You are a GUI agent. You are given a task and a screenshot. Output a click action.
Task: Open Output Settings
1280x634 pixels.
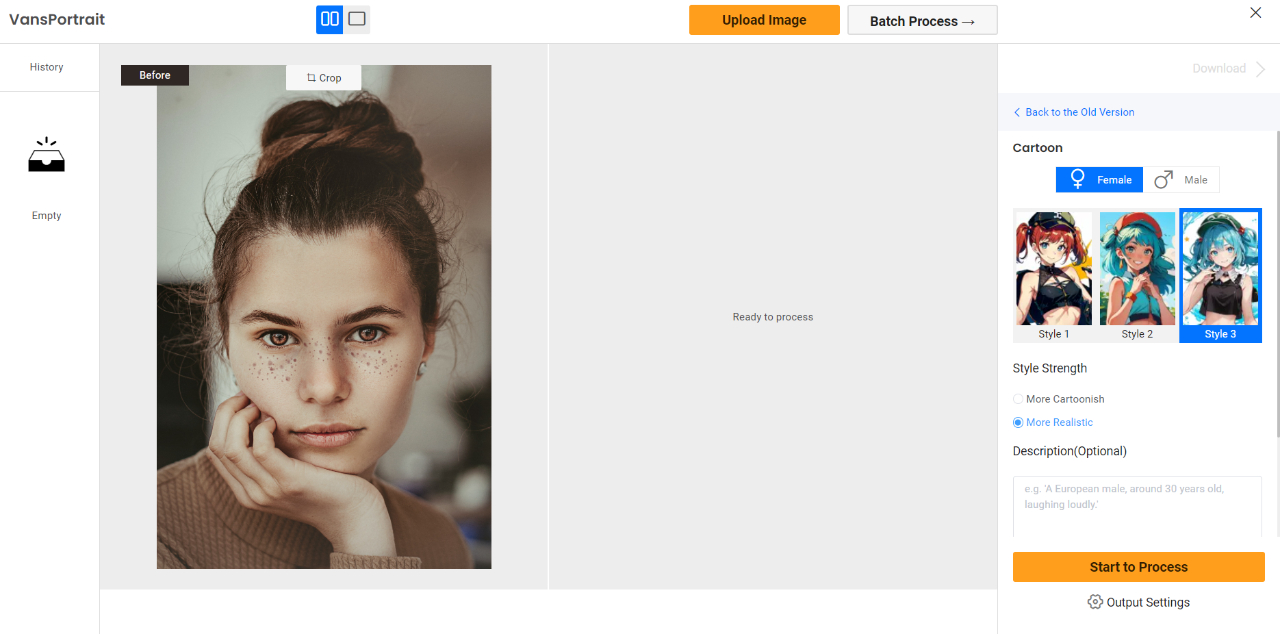(x=1138, y=602)
